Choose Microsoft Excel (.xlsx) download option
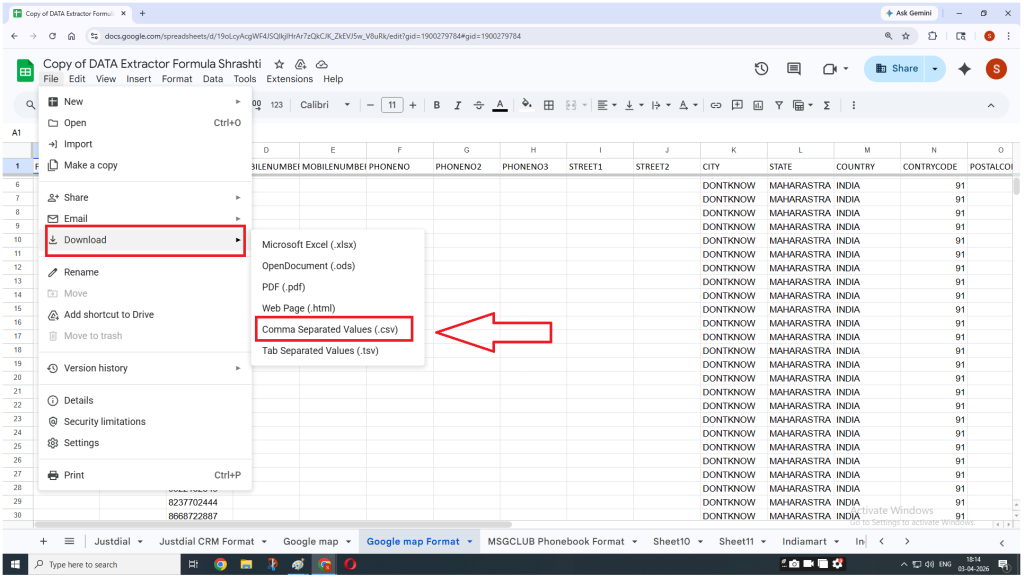 pyautogui.click(x=309, y=245)
